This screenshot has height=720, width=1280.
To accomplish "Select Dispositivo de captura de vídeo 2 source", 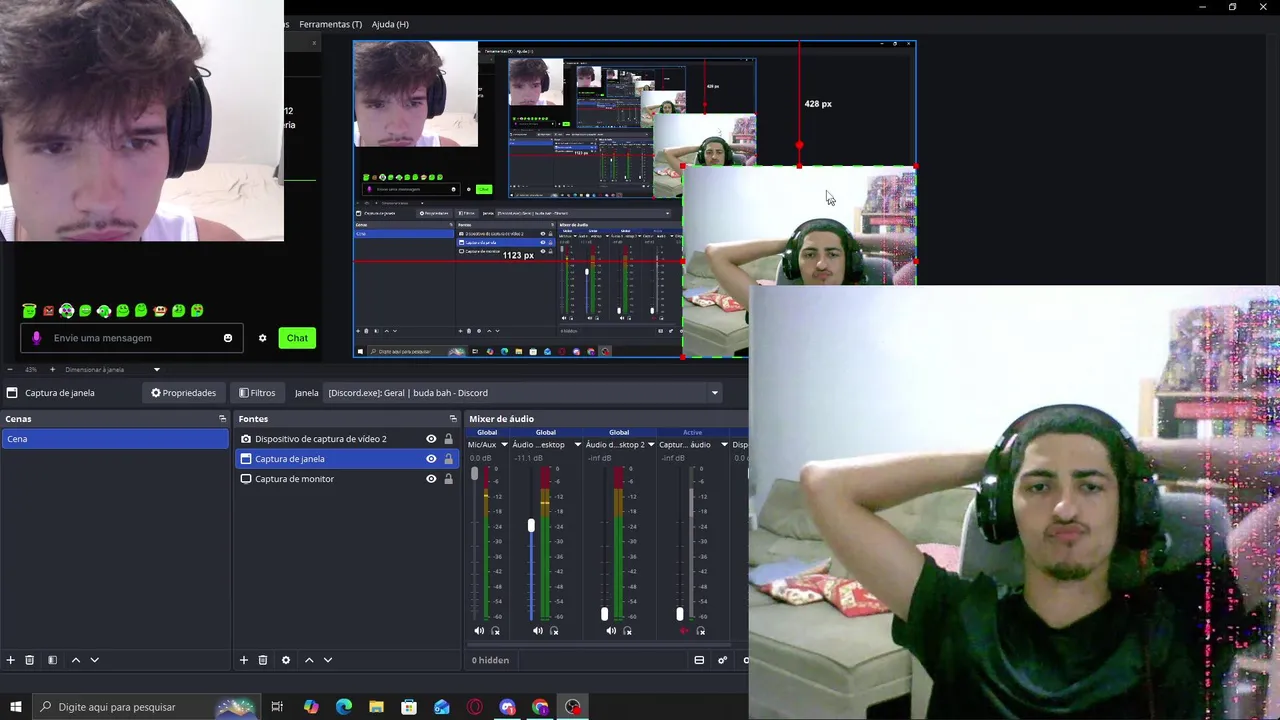I will point(320,439).
